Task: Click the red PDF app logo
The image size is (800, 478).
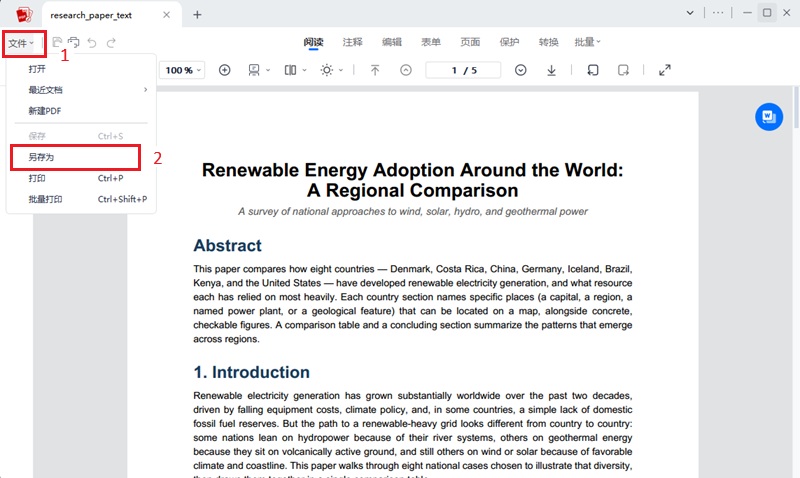Action: tap(23, 15)
